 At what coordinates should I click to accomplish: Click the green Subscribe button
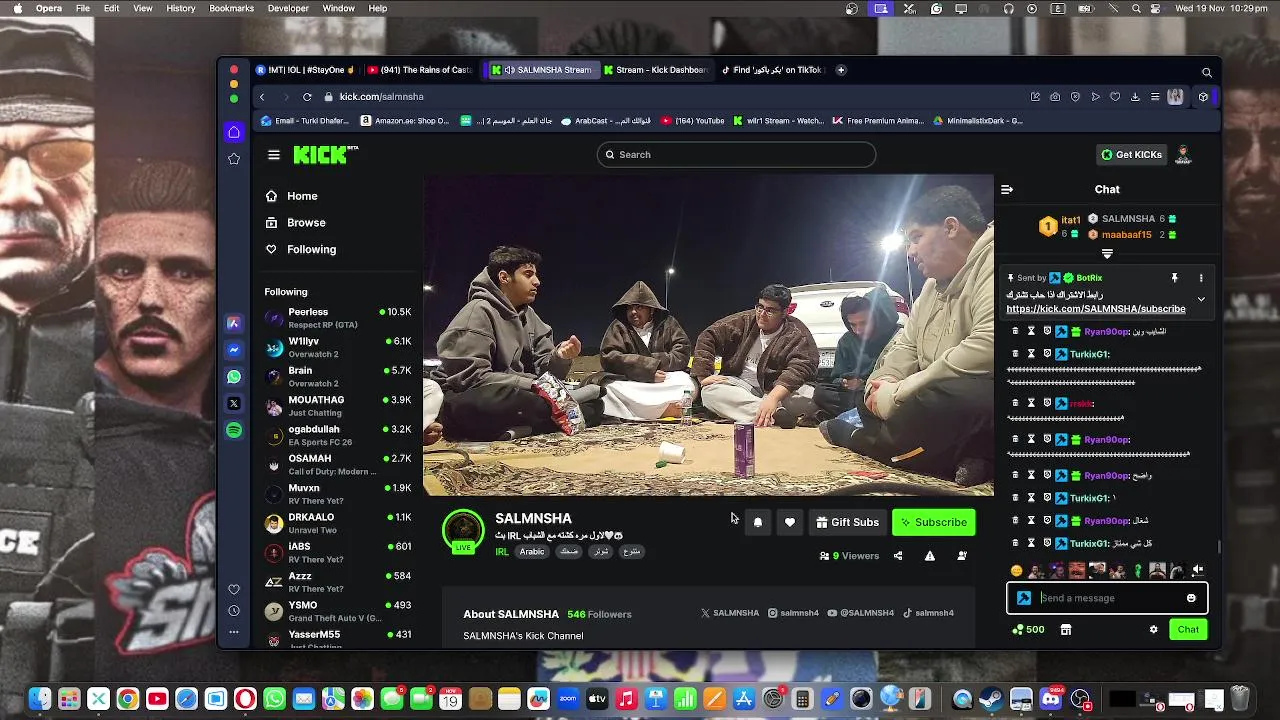tap(933, 522)
